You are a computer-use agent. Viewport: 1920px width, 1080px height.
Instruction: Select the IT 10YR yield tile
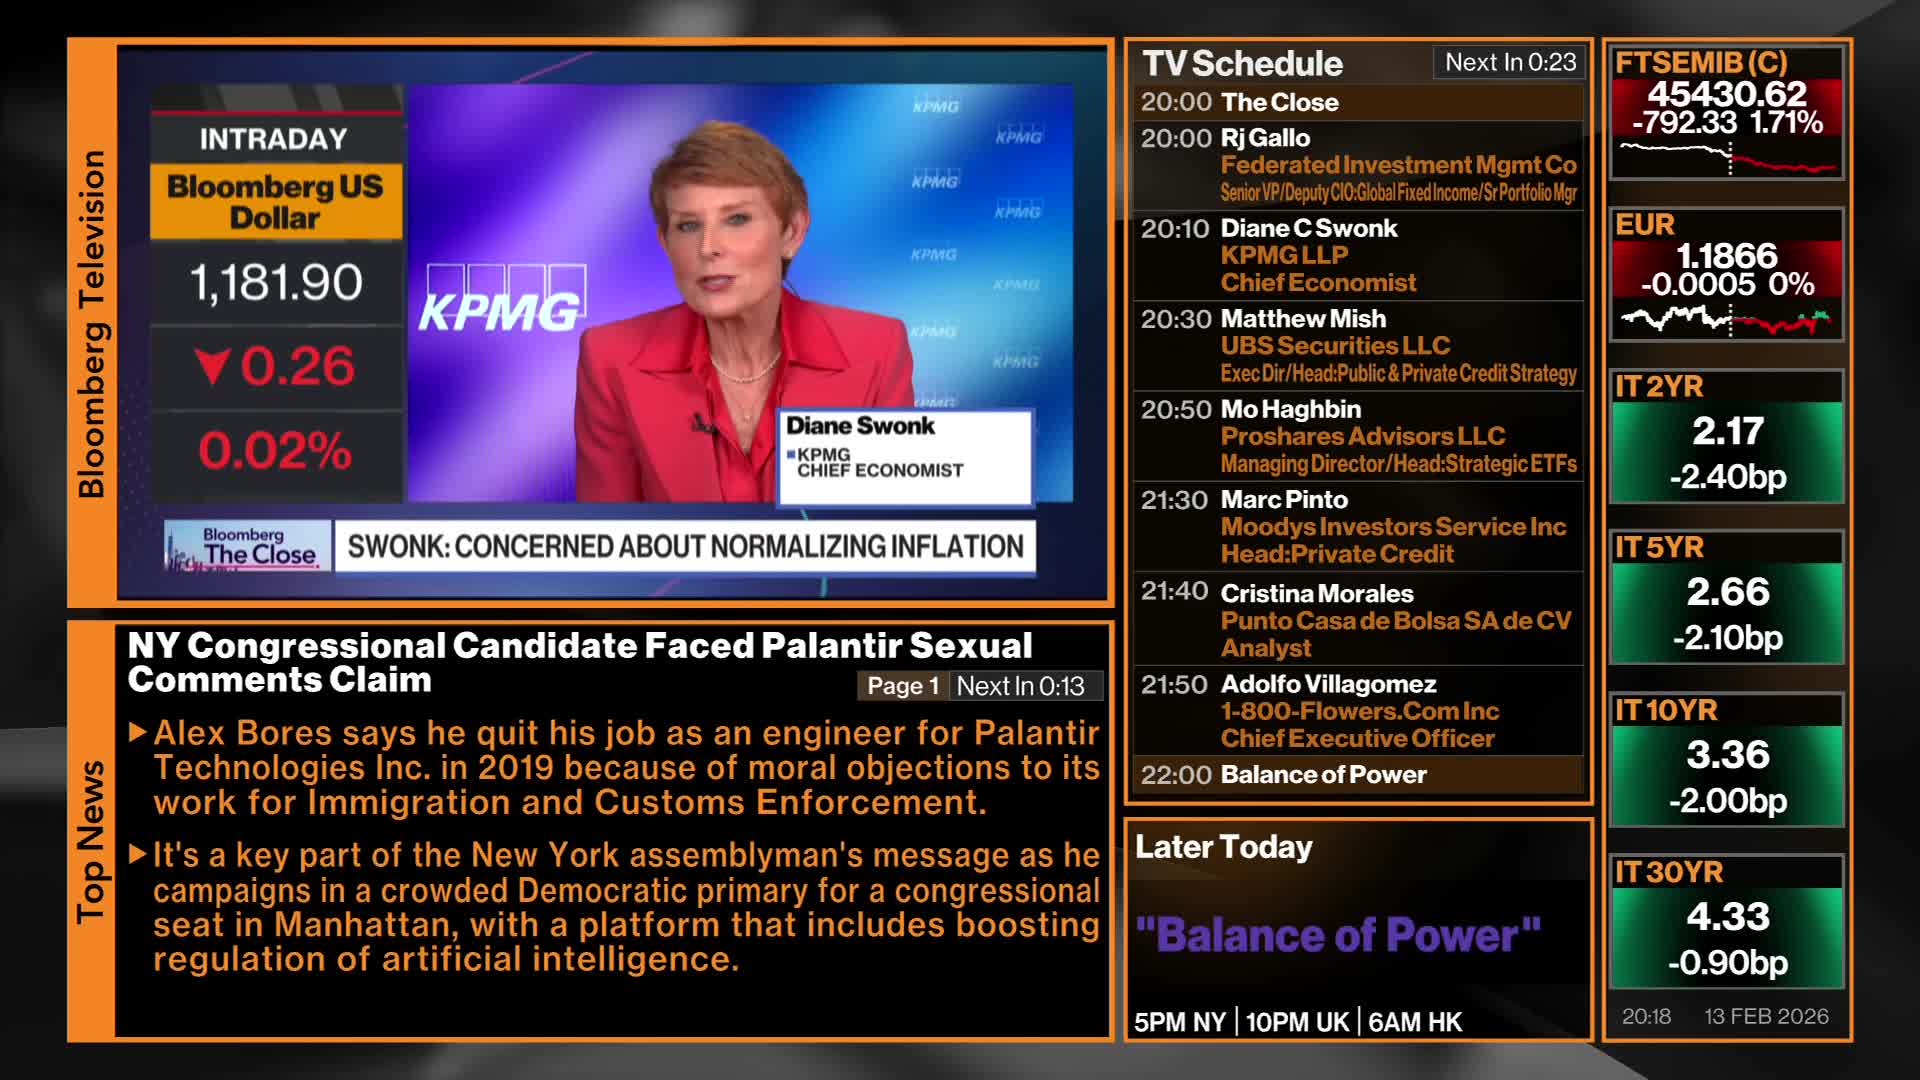click(1727, 761)
